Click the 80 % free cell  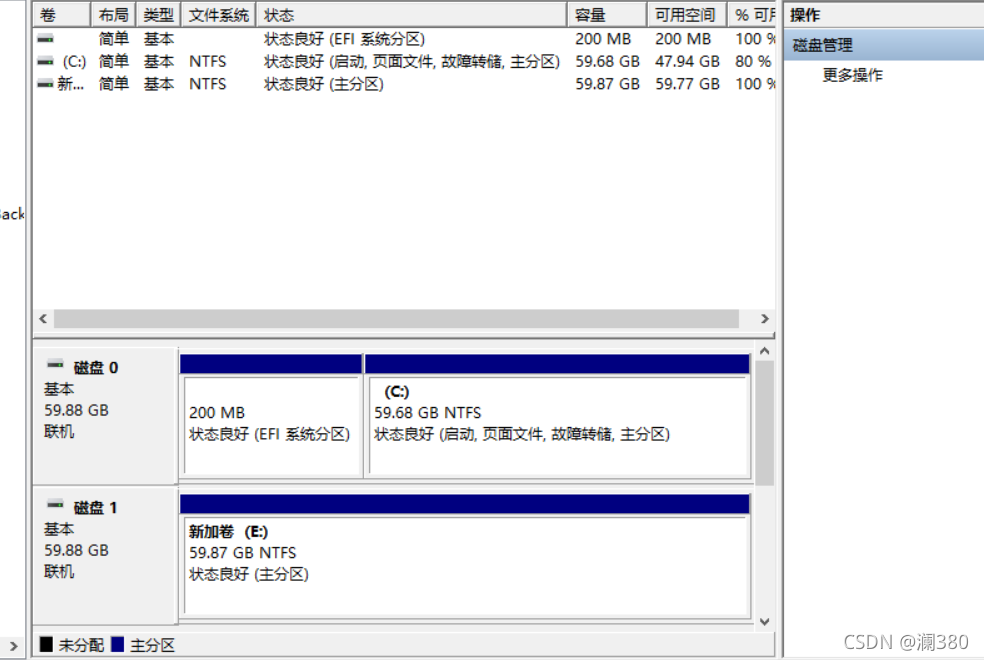(753, 61)
